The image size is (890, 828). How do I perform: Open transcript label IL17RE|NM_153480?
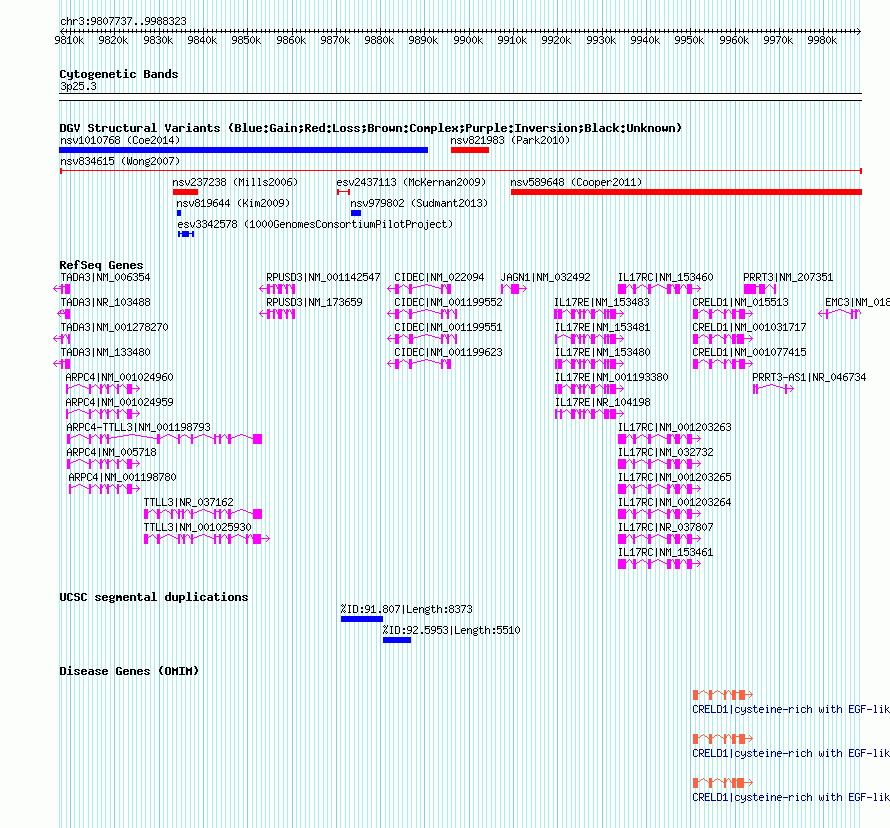point(602,352)
